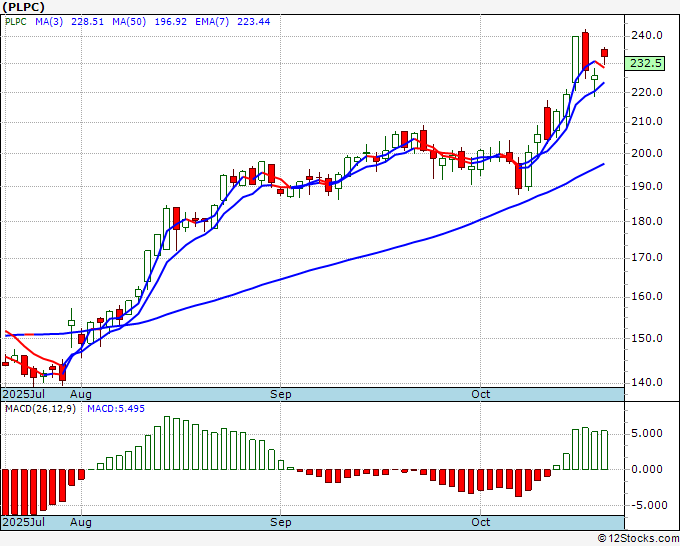Viewport: 680px width, 546px height.
Task: Click the MACD(26,12,9) indicator label
Action: (x=40, y=409)
